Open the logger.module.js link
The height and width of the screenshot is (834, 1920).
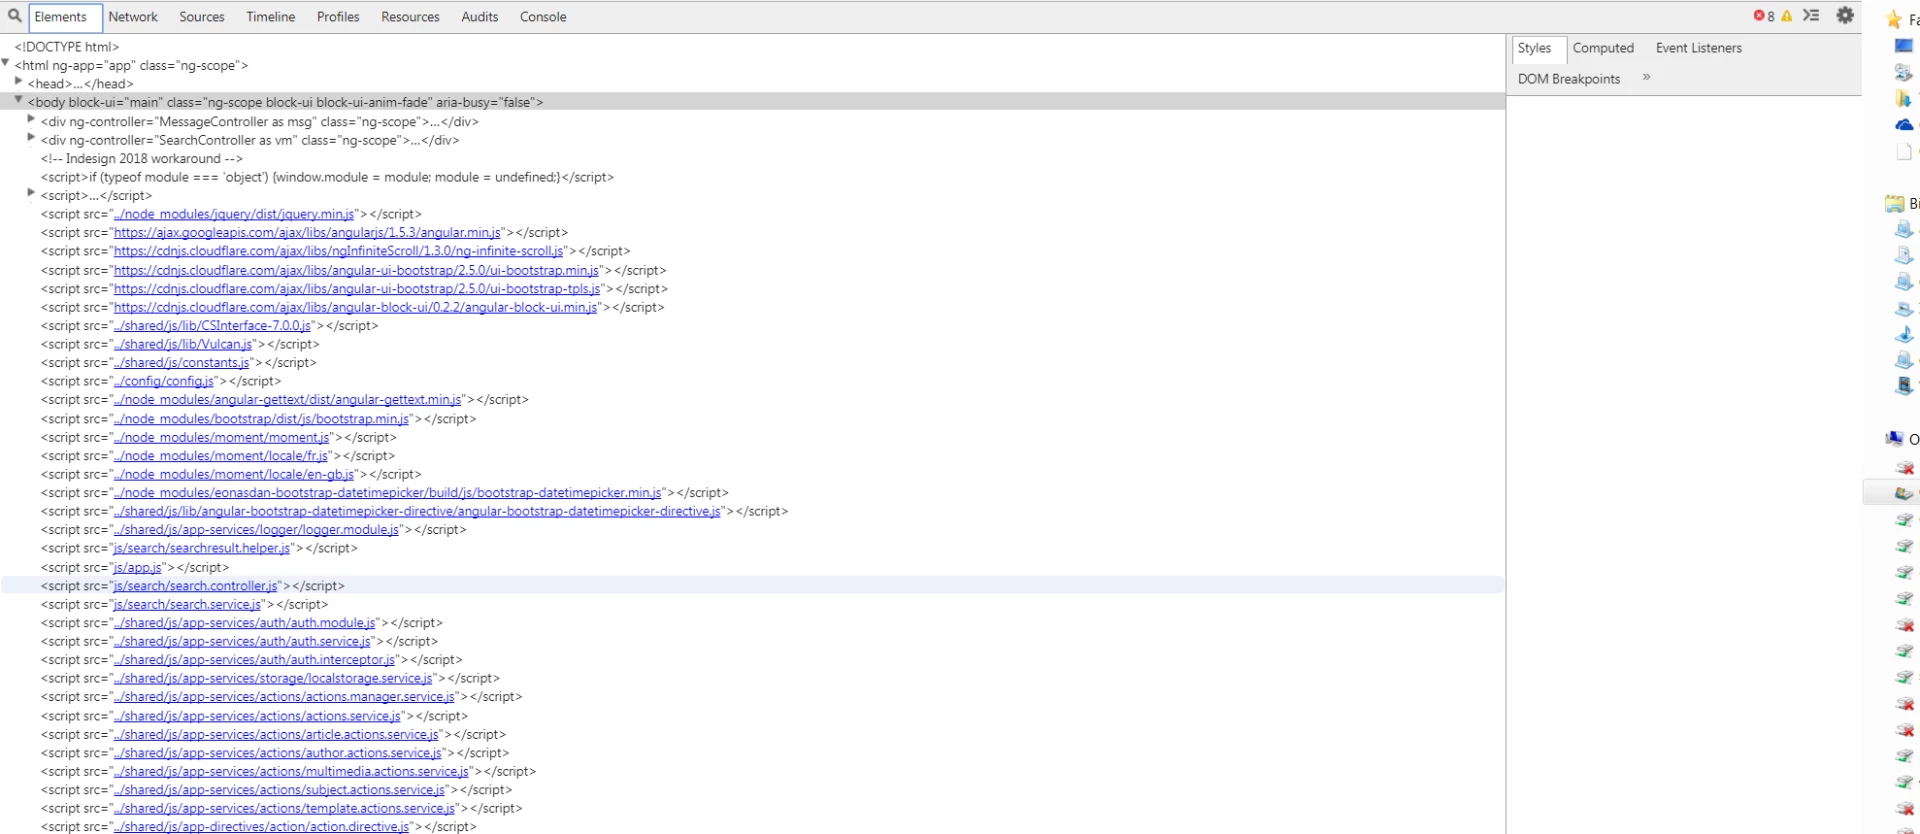tap(256, 530)
